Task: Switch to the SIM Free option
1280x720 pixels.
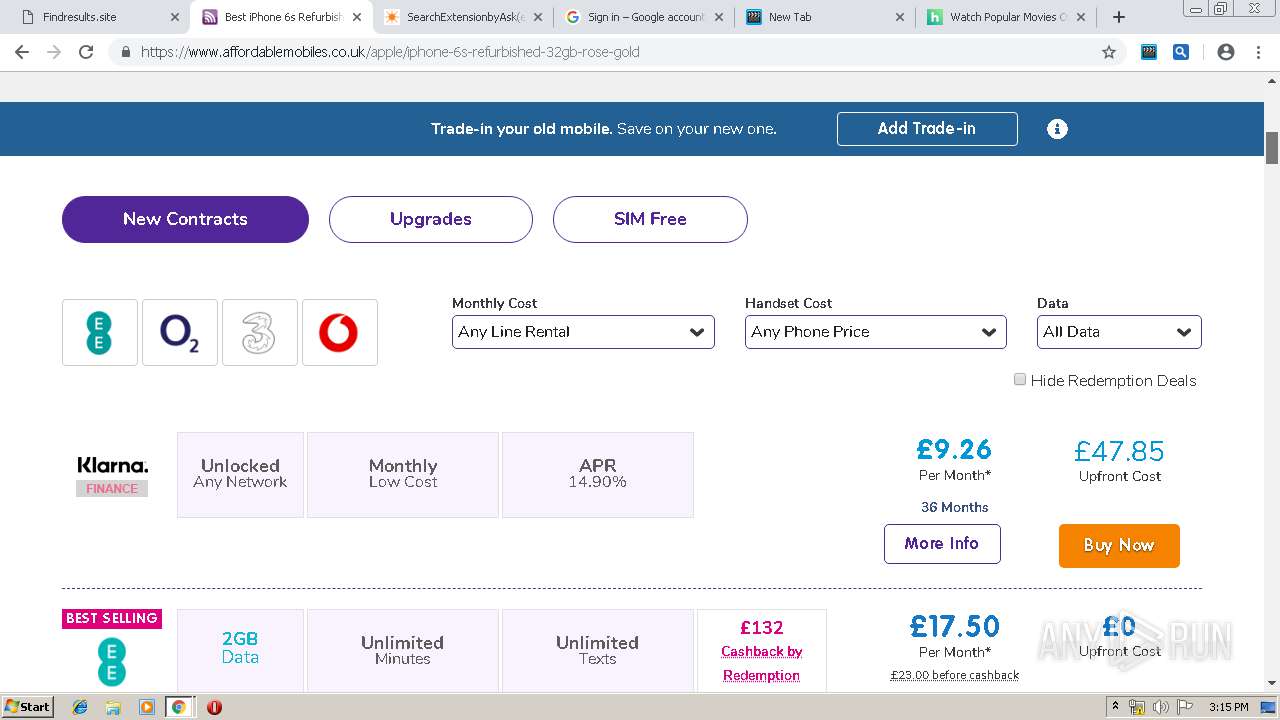Action: tap(650, 219)
